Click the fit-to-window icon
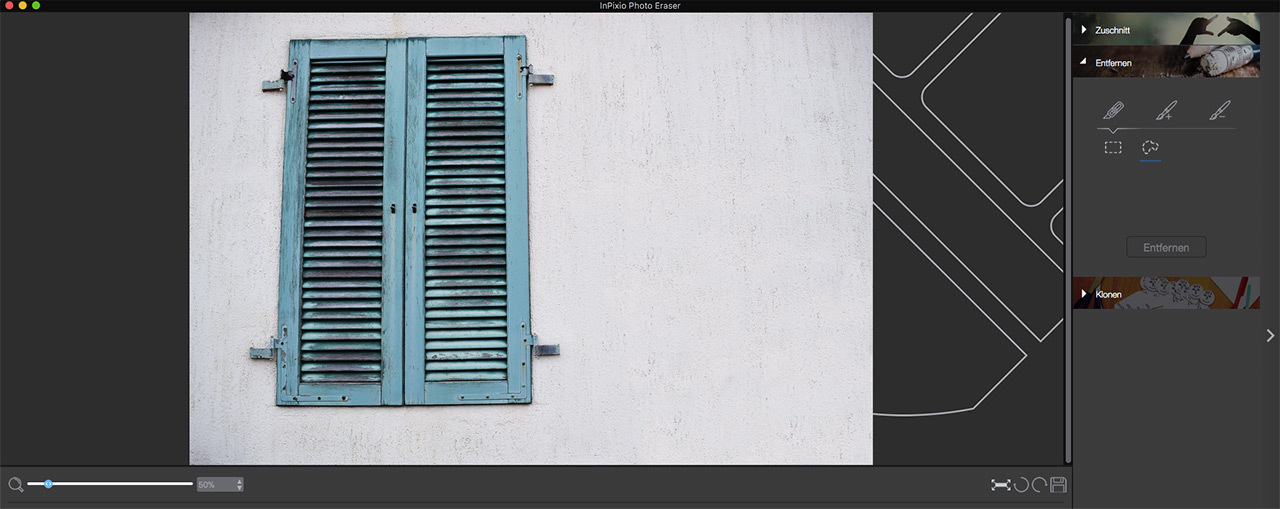1280x509 pixels. point(1000,485)
